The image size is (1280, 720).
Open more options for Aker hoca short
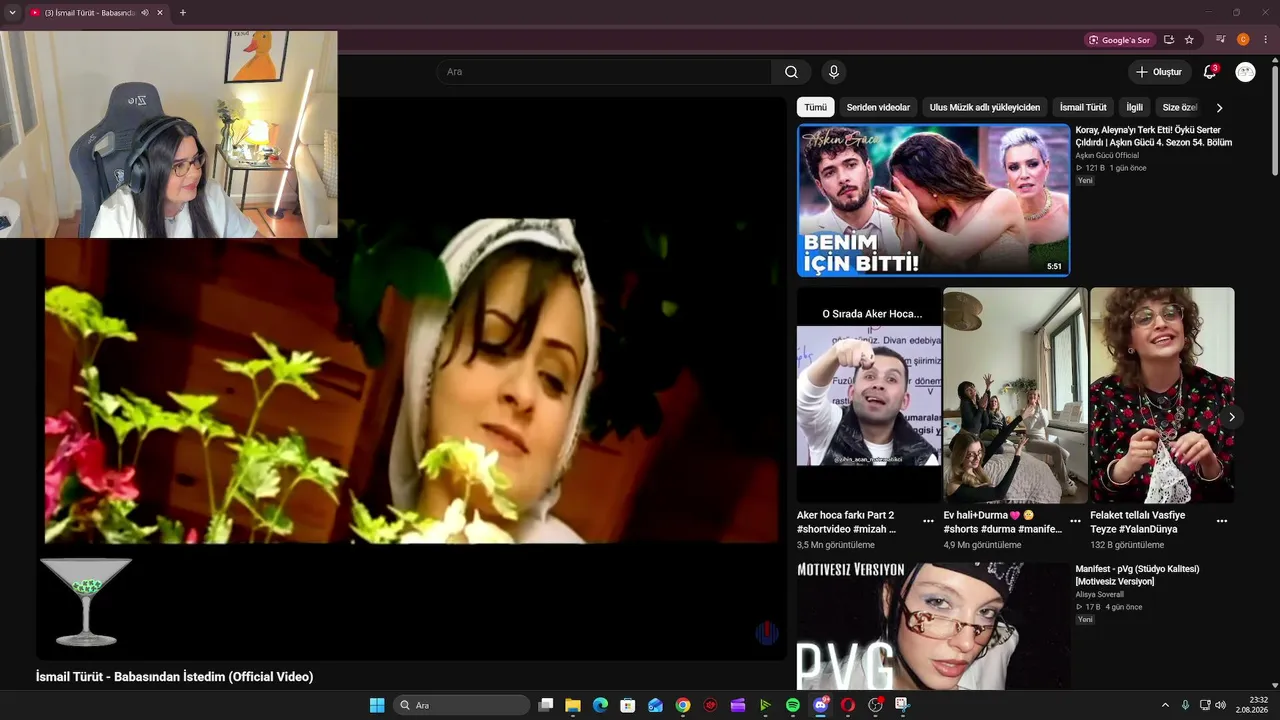[928, 521]
